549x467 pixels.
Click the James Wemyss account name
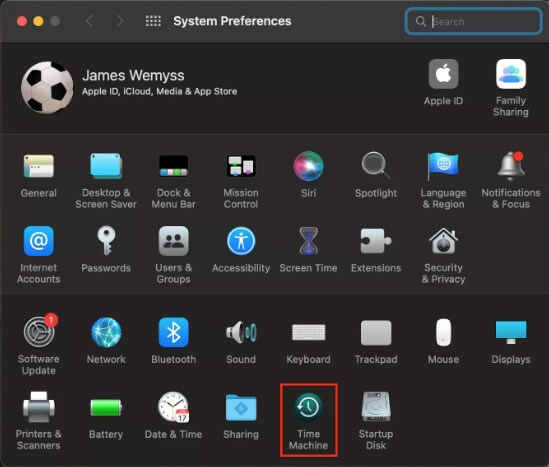pos(133,76)
